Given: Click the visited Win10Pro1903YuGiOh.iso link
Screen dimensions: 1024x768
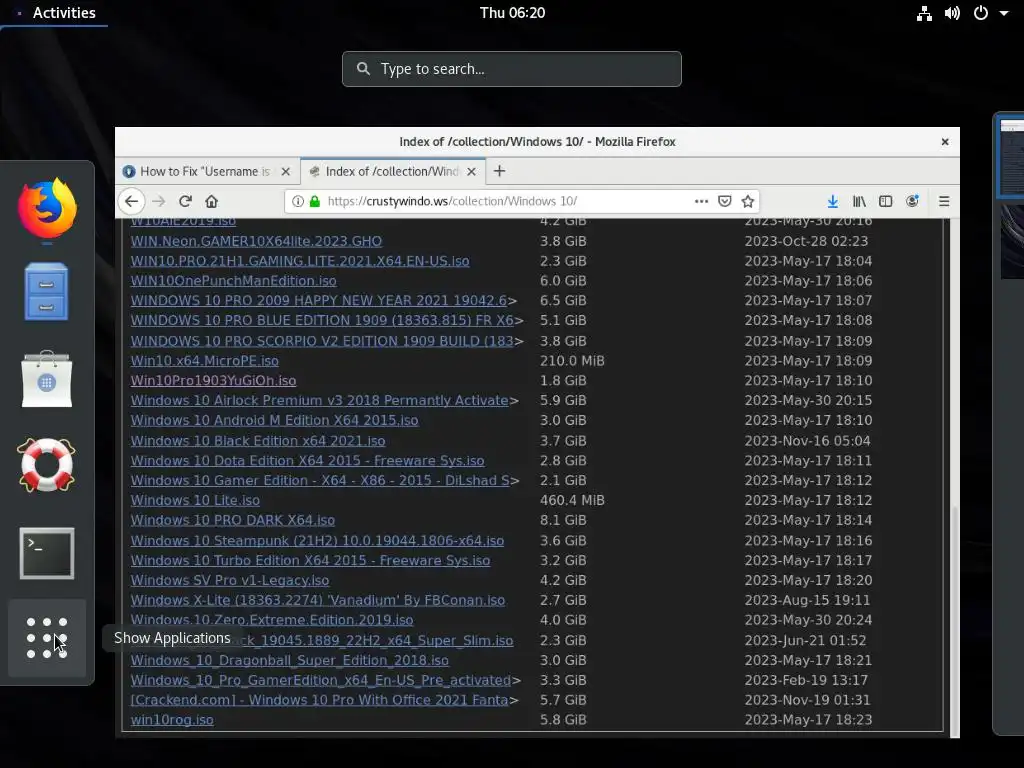Looking at the screenshot, I should (x=213, y=380).
